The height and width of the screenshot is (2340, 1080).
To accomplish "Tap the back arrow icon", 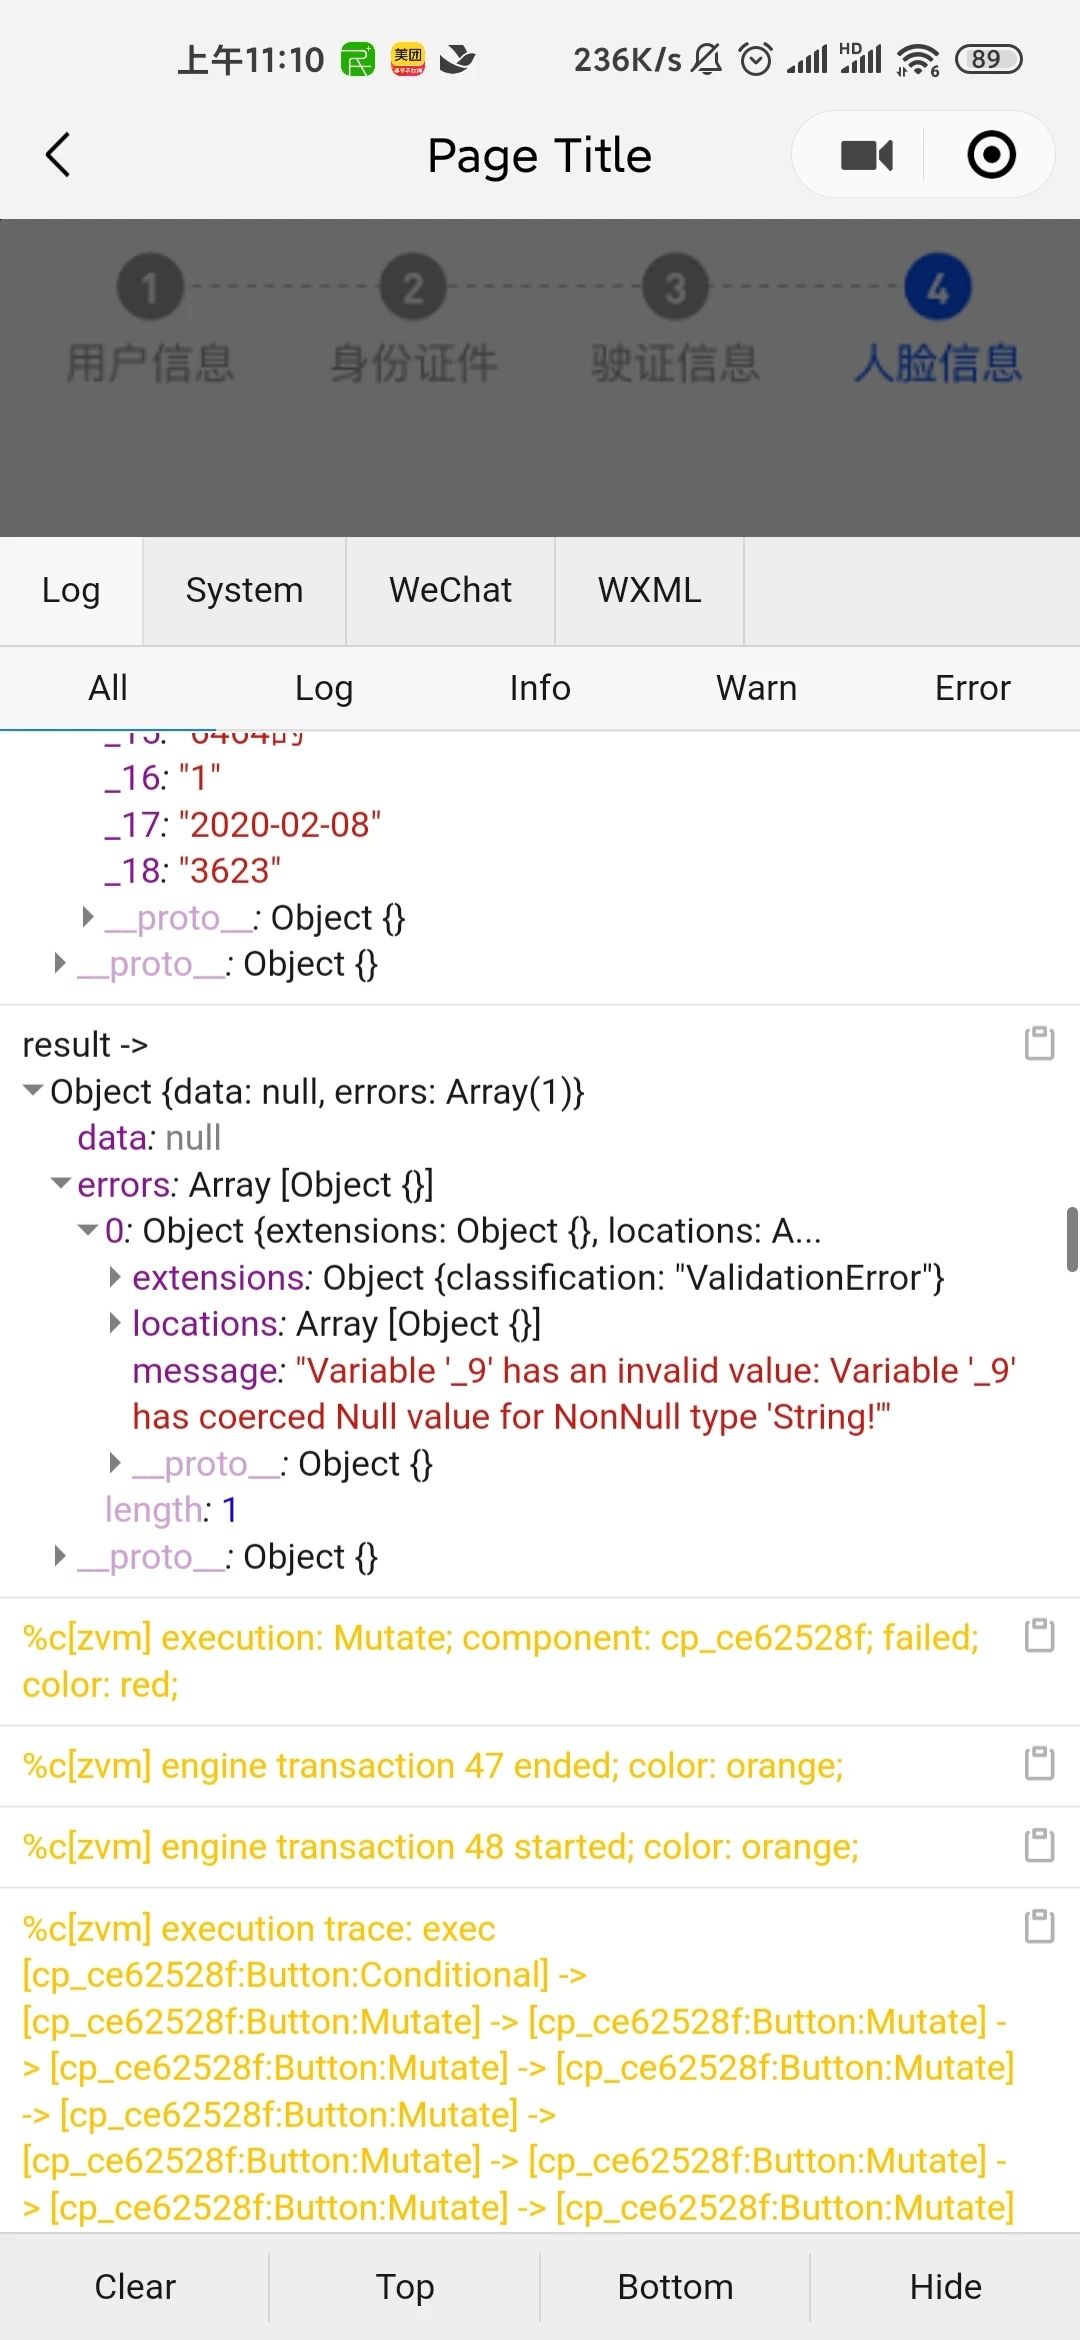I will 58,155.
